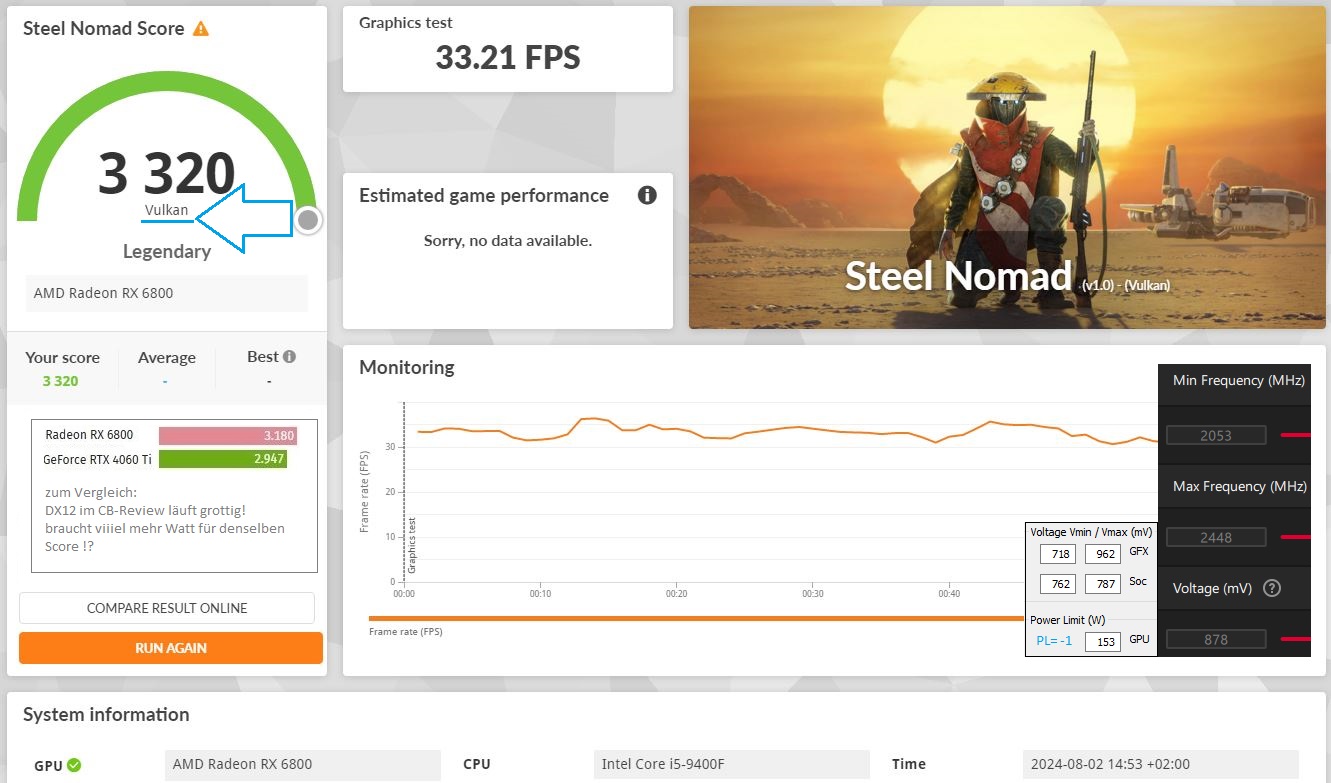This screenshot has height=783, width=1331.
Task: Click the System information heading
Action: [106, 714]
